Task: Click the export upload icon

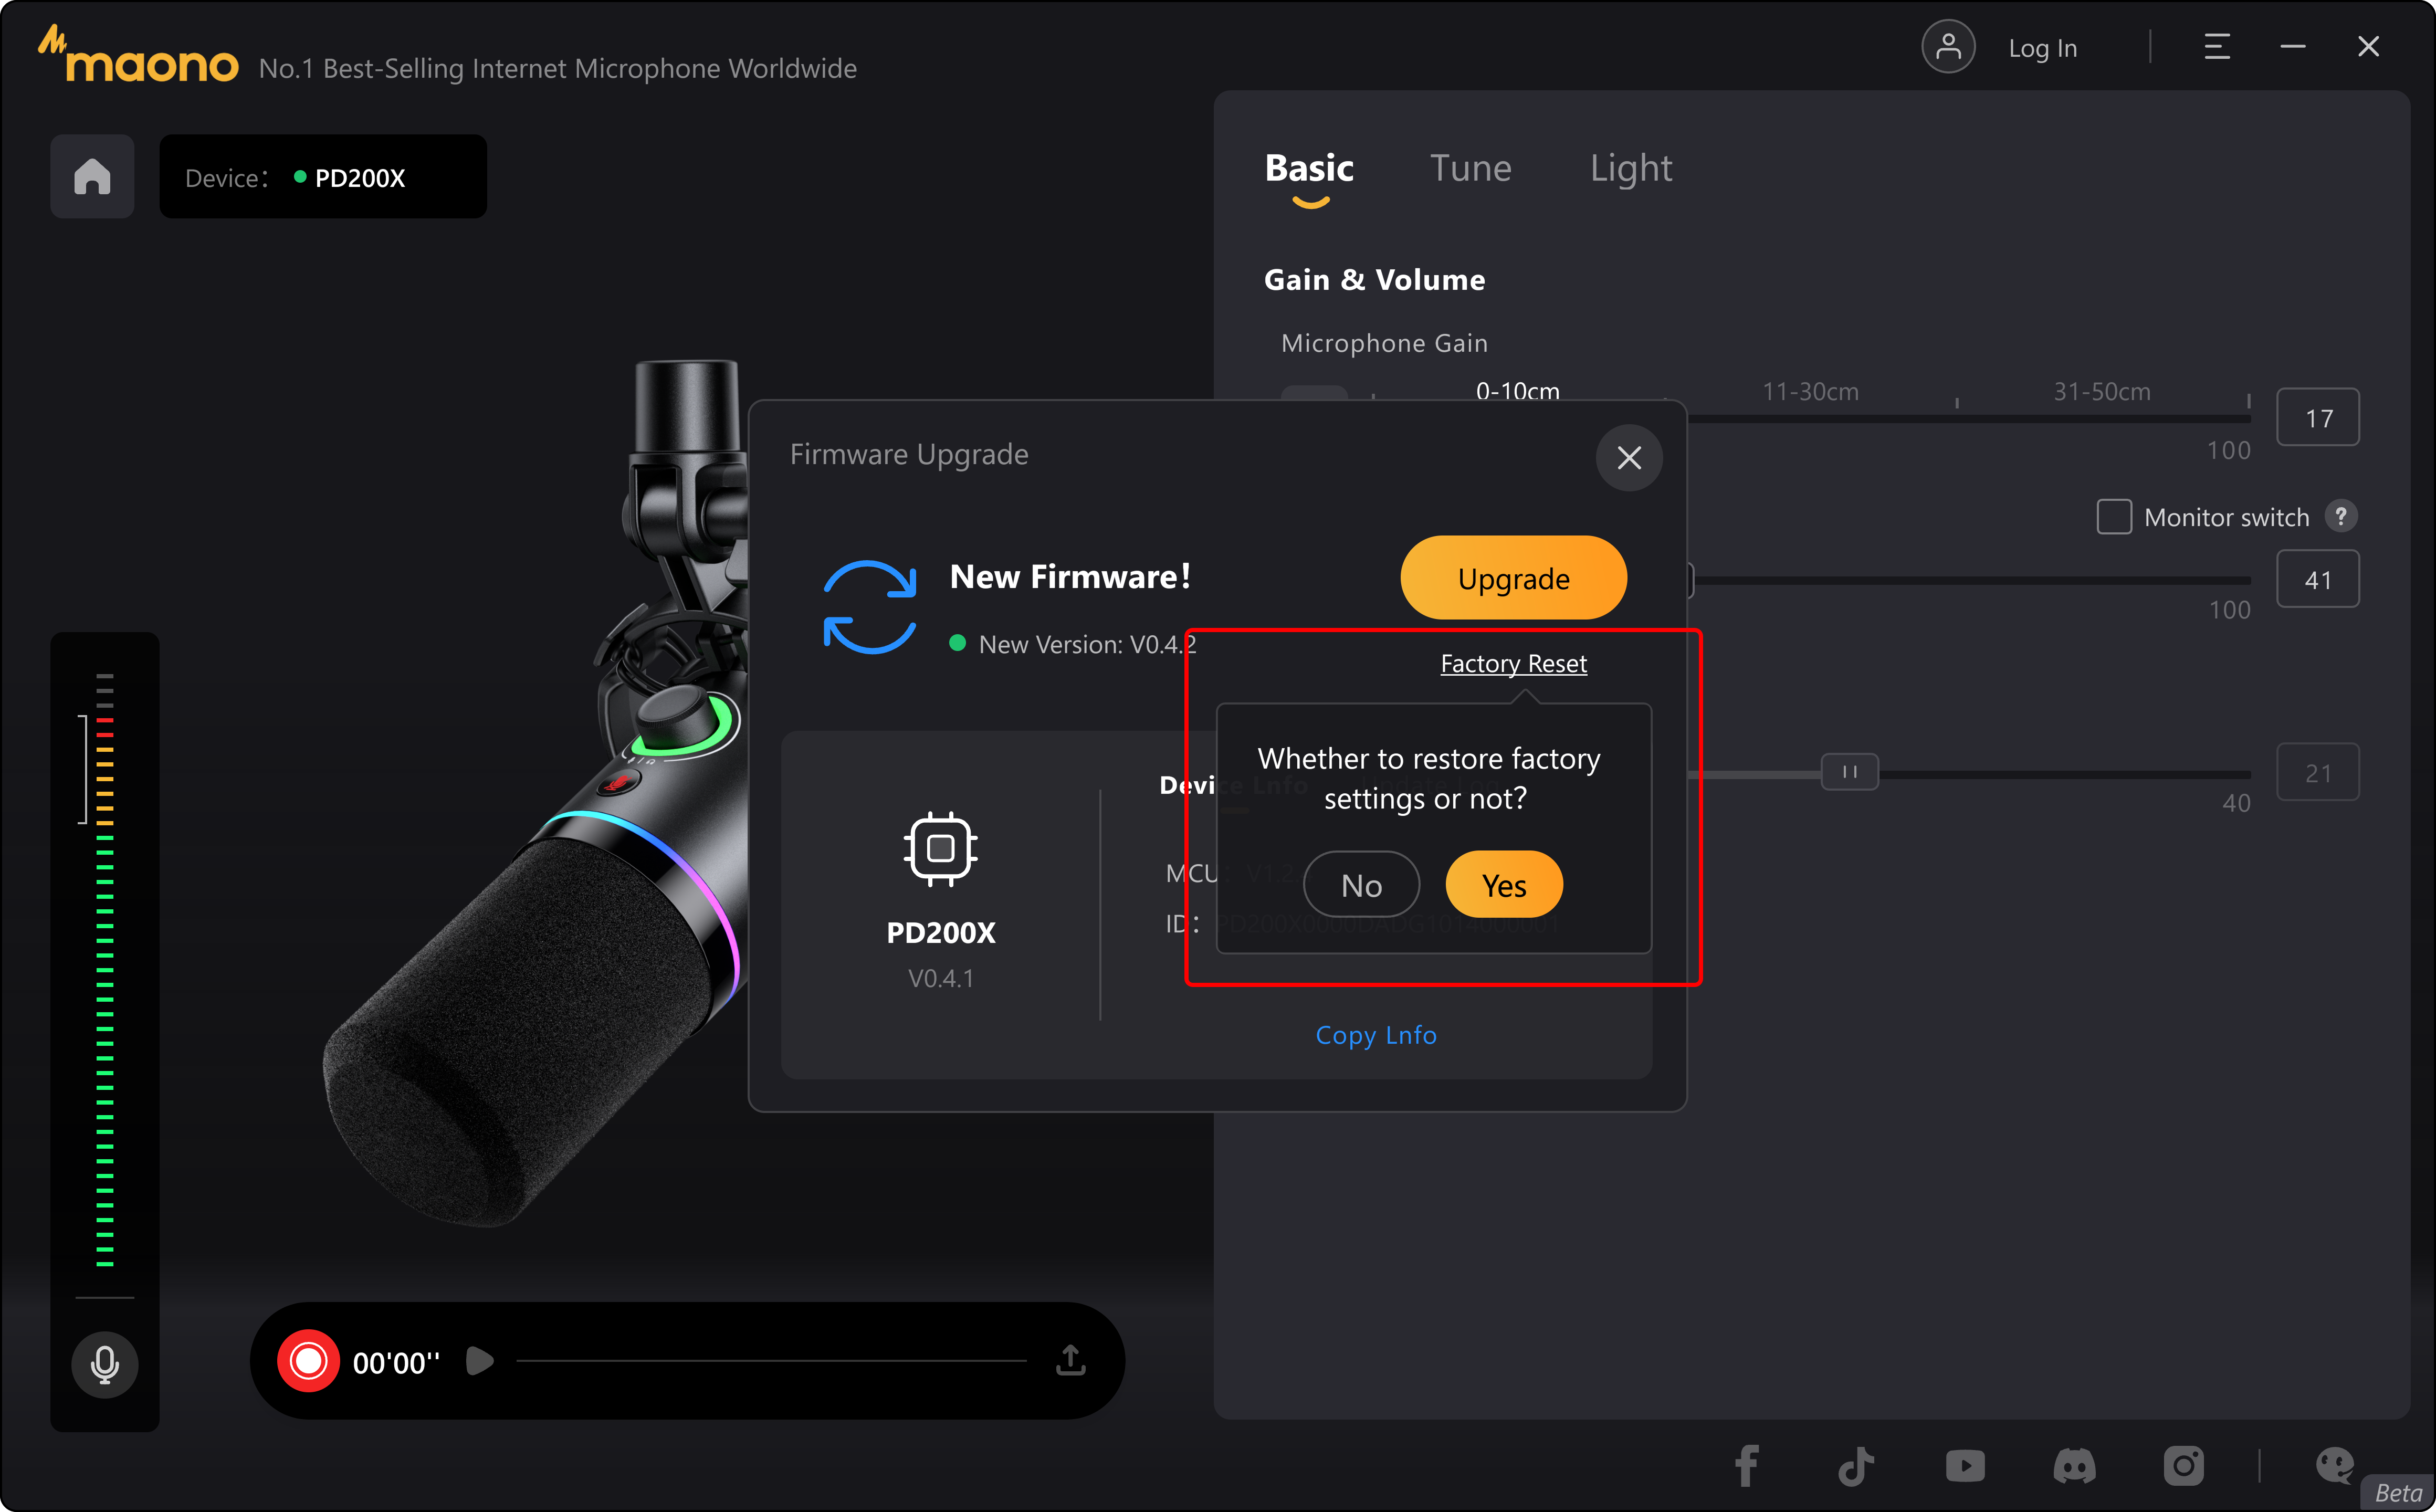Action: tap(1070, 1360)
